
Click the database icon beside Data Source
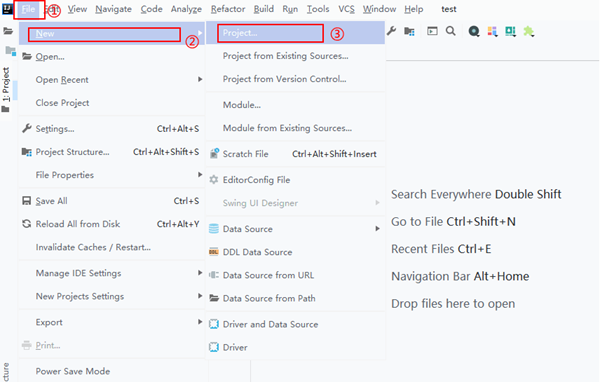click(214, 229)
